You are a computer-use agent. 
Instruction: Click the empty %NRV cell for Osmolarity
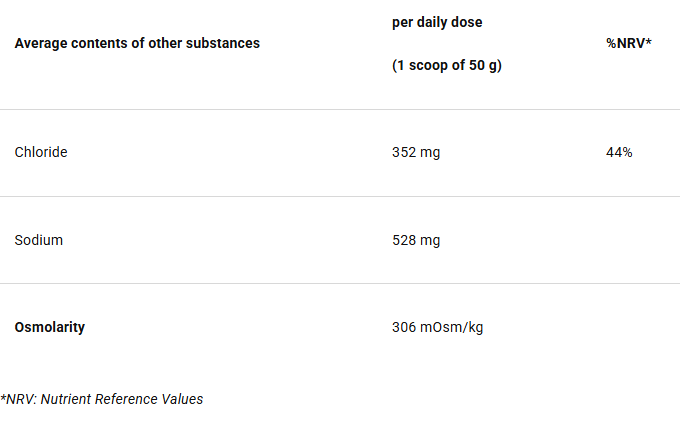[628, 327]
